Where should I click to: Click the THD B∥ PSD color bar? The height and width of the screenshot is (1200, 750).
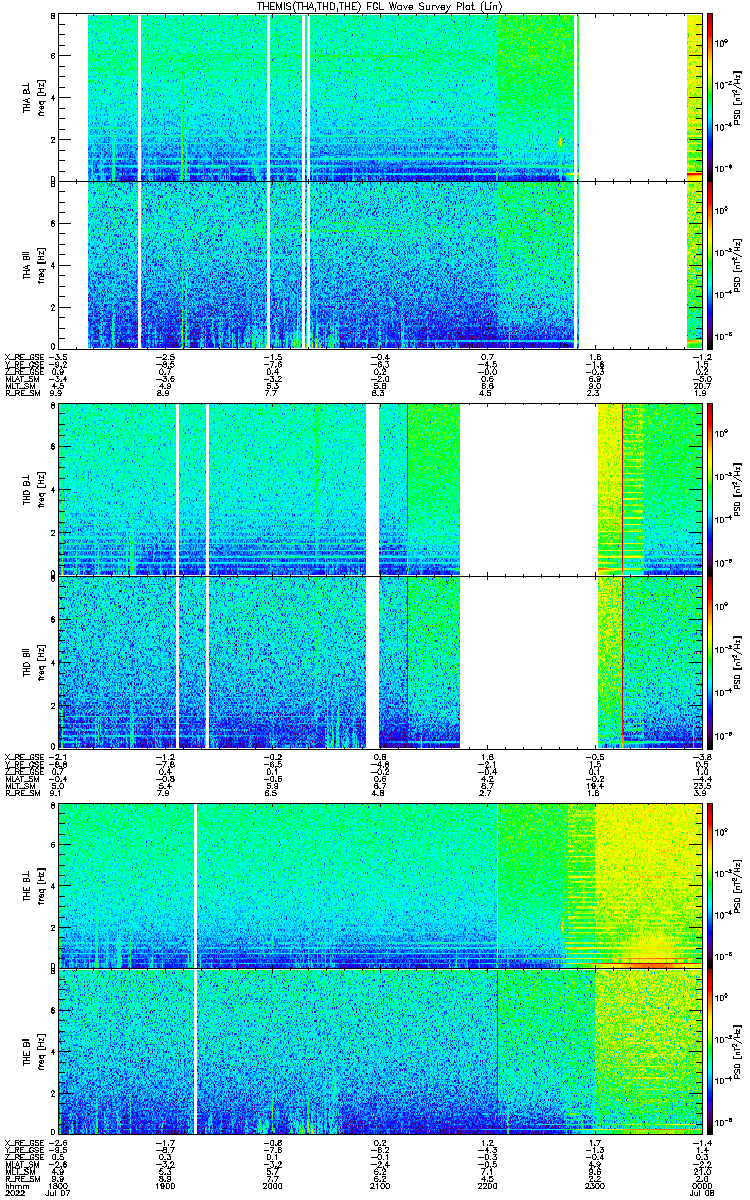pos(711,662)
